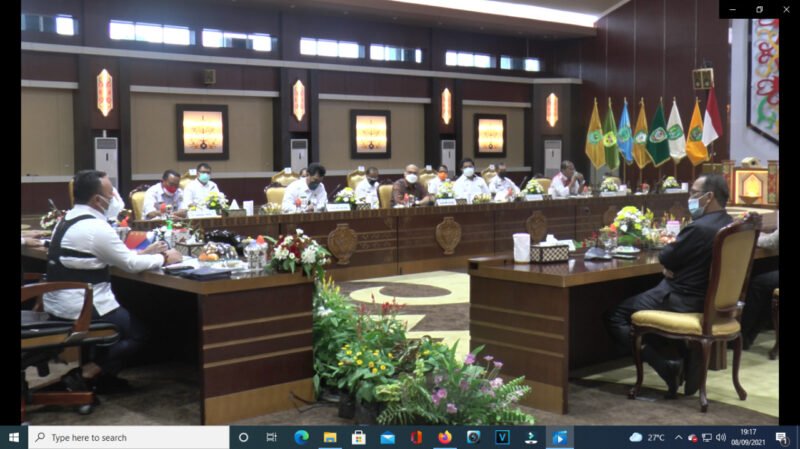Open the clock showing 19:17

point(748,437)
